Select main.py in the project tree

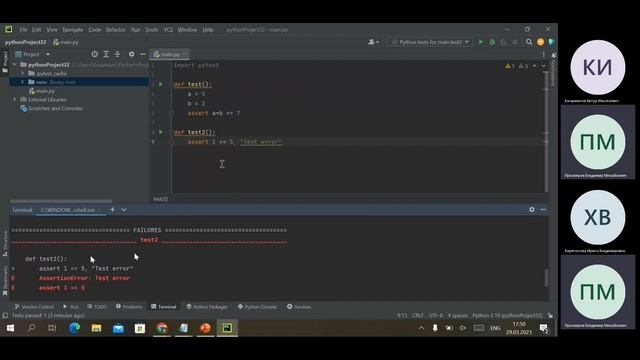pyautogui.click(x=42, y=91)
